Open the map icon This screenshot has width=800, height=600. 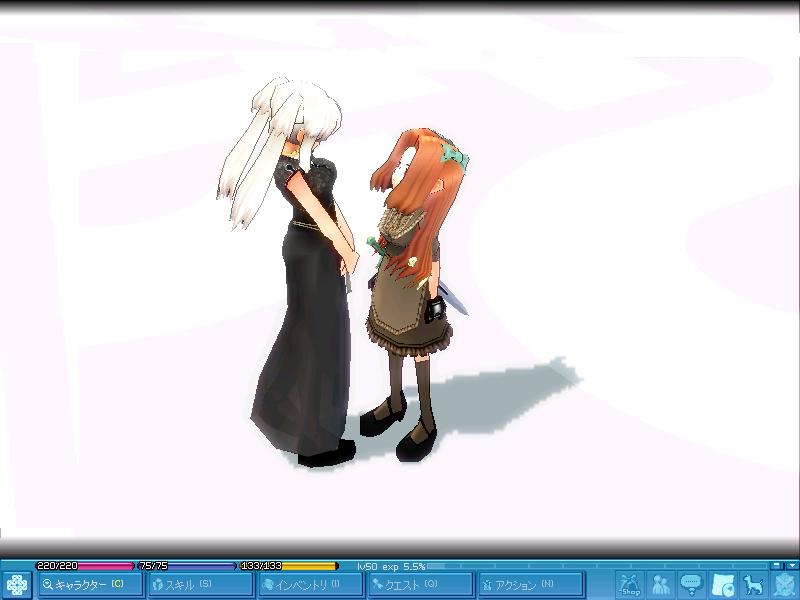[x=722, y=584]
